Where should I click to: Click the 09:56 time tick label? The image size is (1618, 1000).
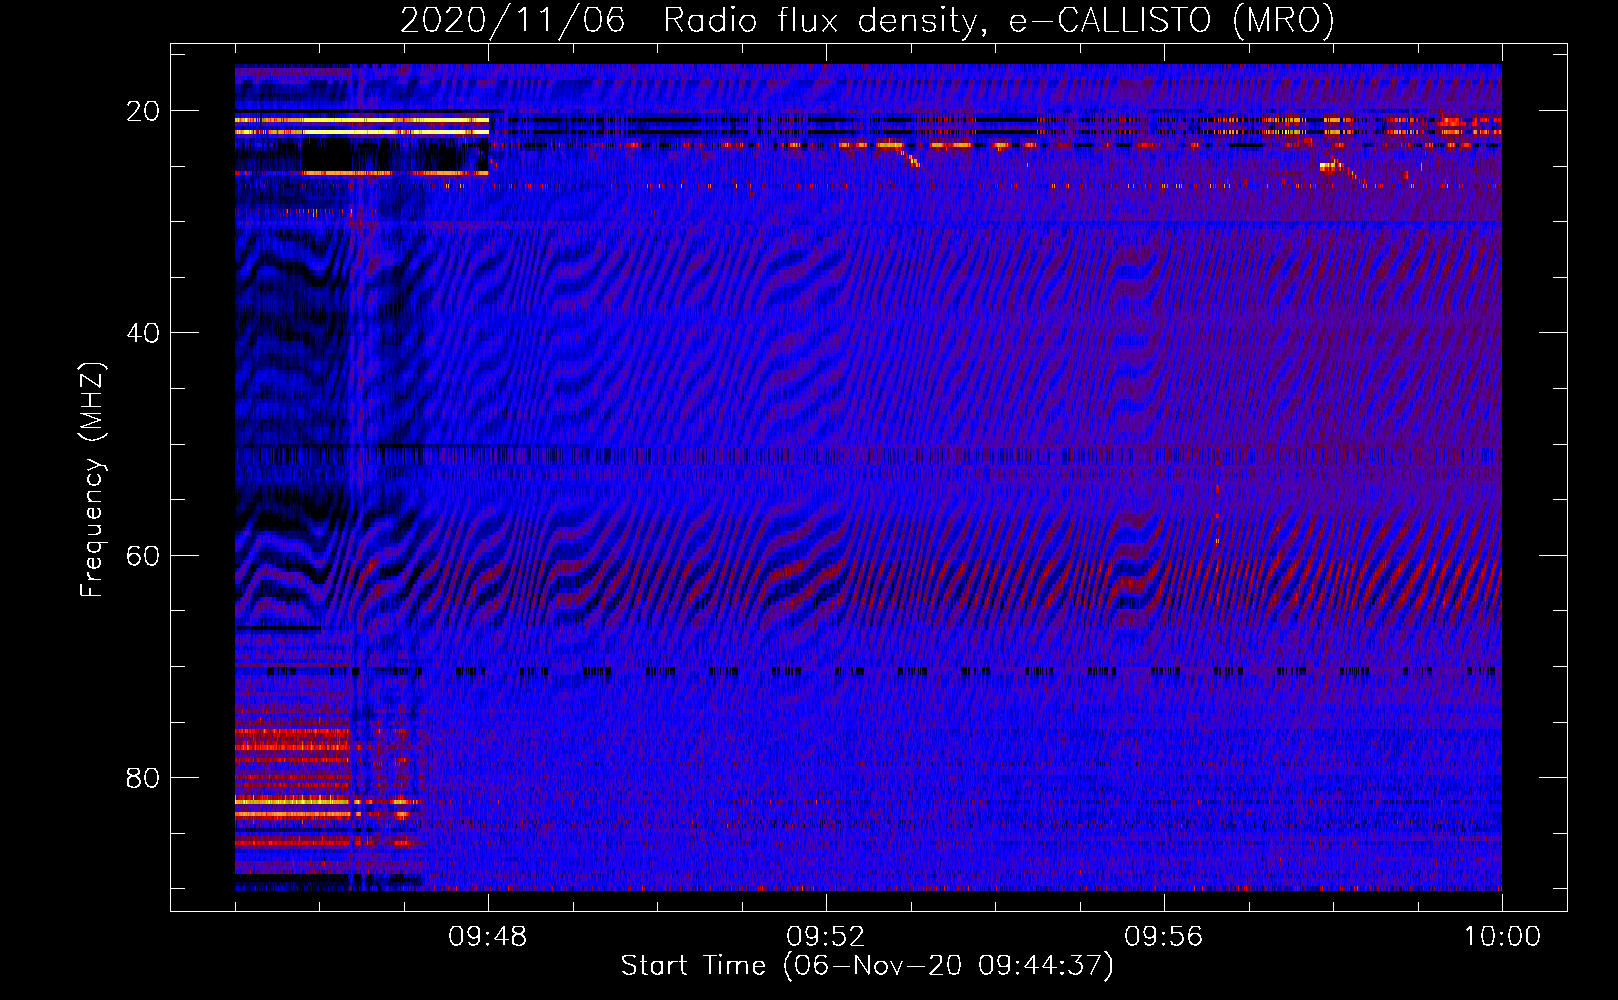point(1163,937)
